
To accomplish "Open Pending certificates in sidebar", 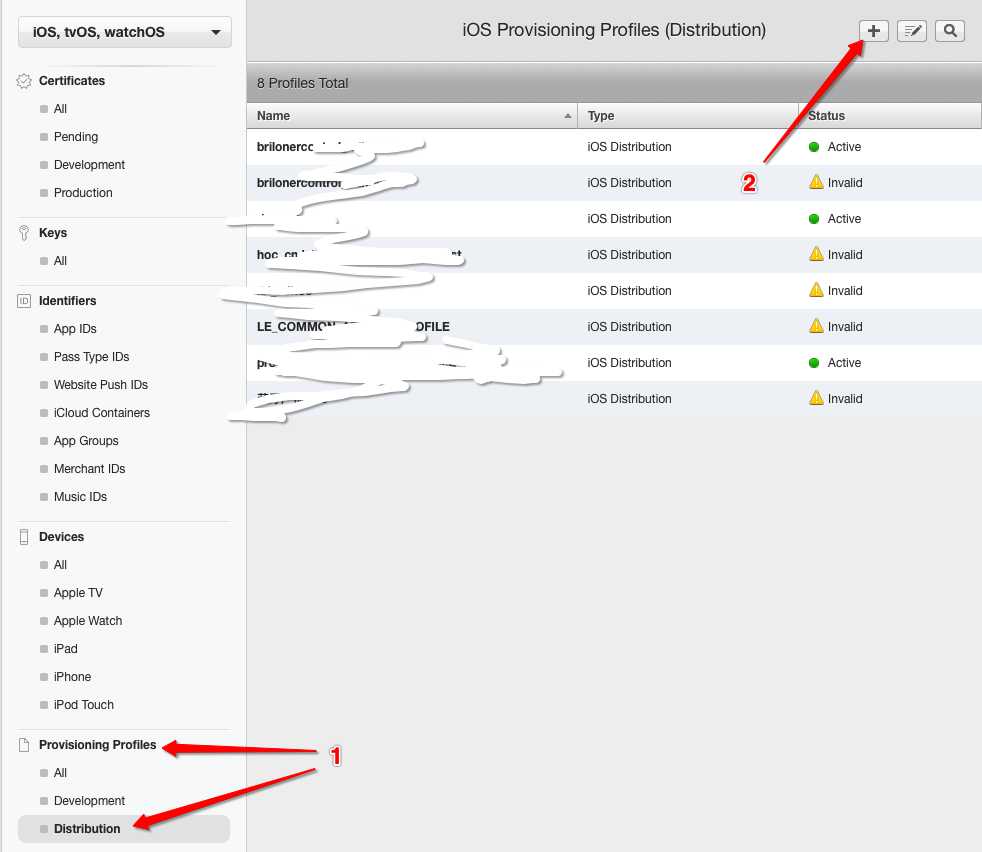I will 76,137.
